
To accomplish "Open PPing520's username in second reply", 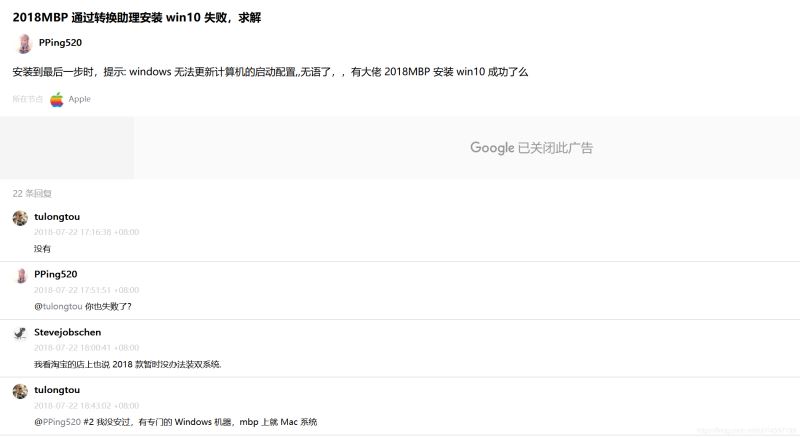I will (x=55, y=274).
